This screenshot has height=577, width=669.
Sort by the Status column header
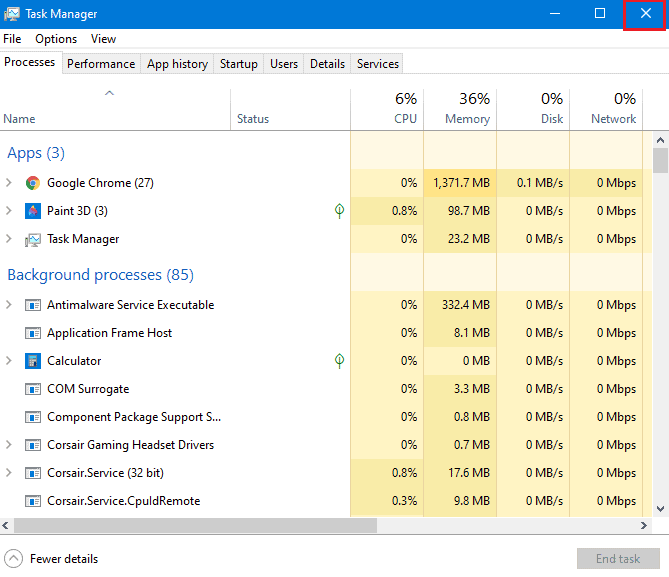[x=291, y=109]
